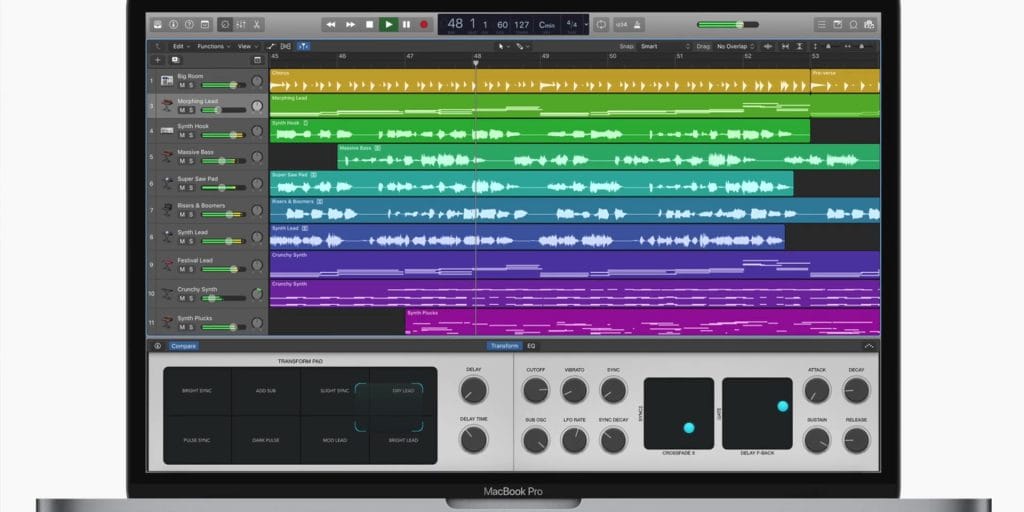This screenshot has height=512, width=1024.
Task: Open the List Editors icon
Action: (x=822, y=25)
